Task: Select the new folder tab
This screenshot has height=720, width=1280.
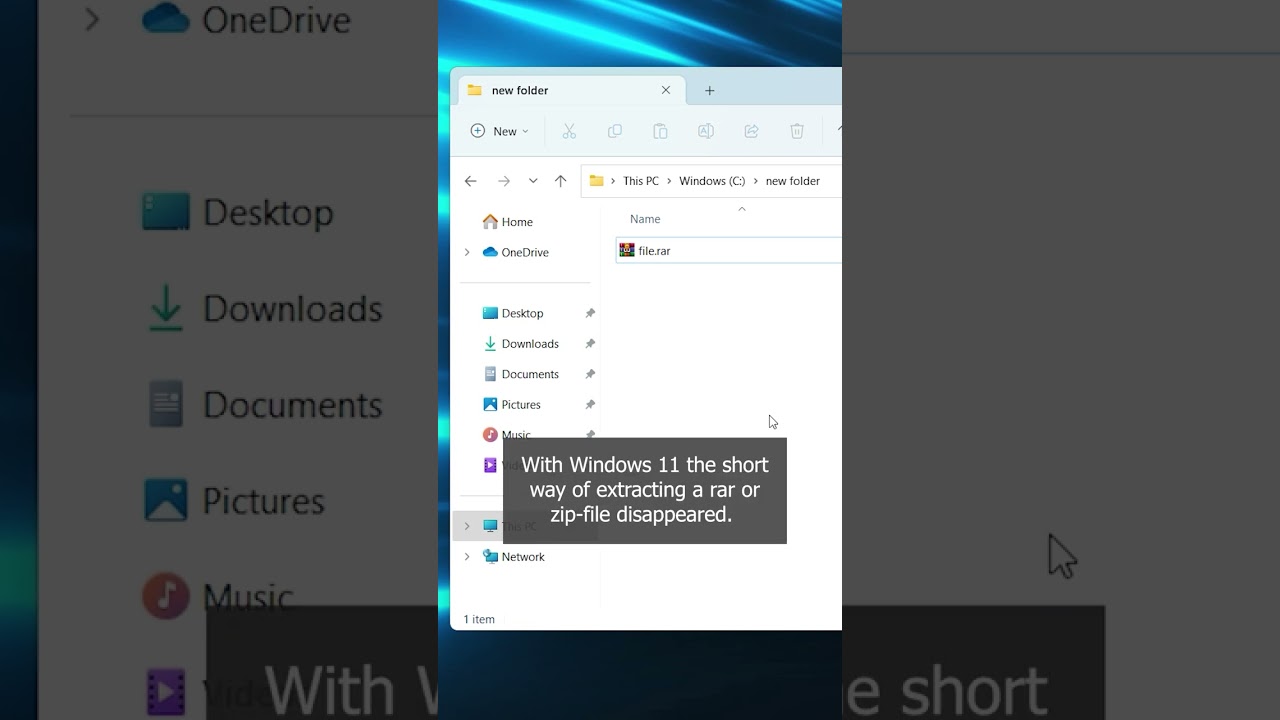Action: coord(572,90)
